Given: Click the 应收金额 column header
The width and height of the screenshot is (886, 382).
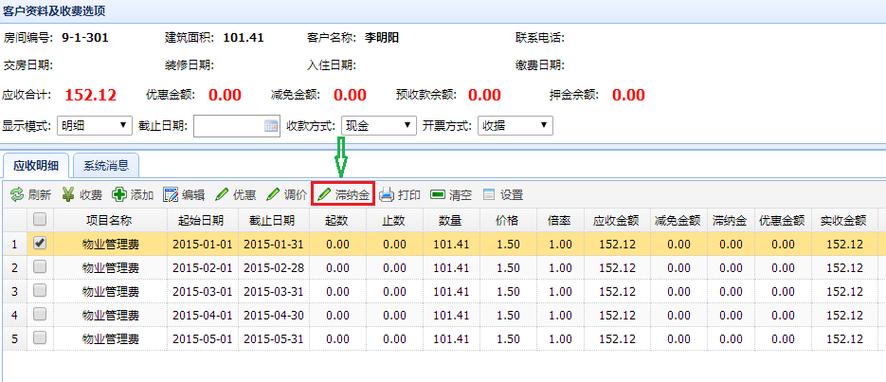Looking at the screenshot, I should 616,220.
